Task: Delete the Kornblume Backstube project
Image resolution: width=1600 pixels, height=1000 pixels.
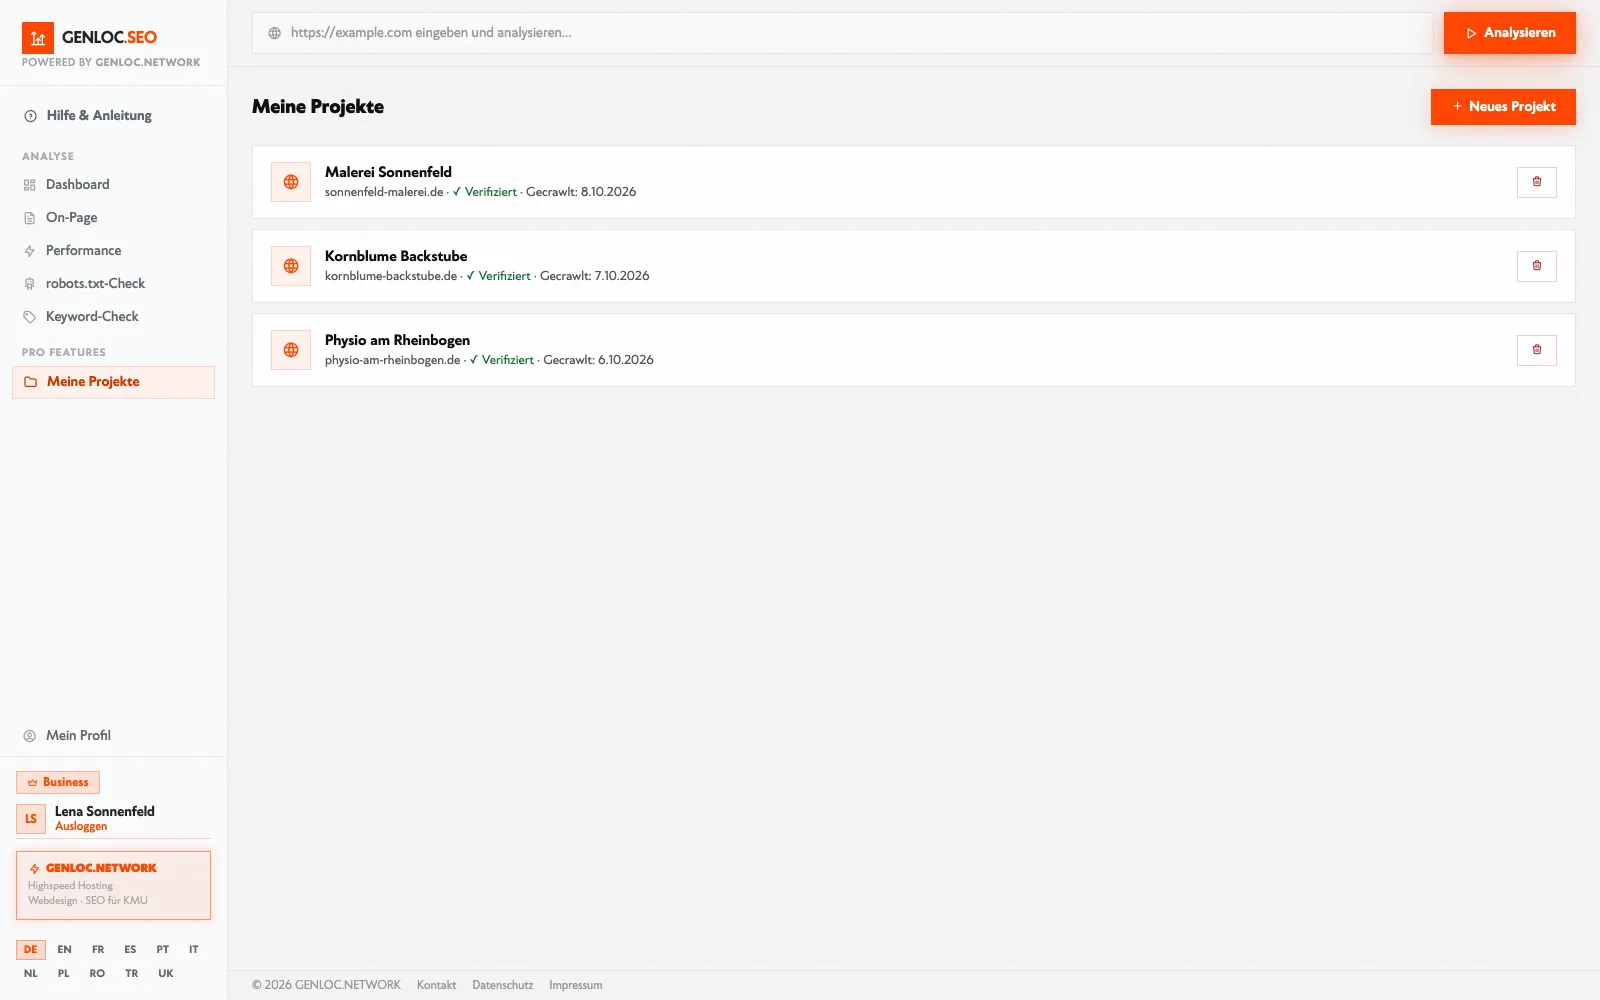Action: [x=1537, y=266]
